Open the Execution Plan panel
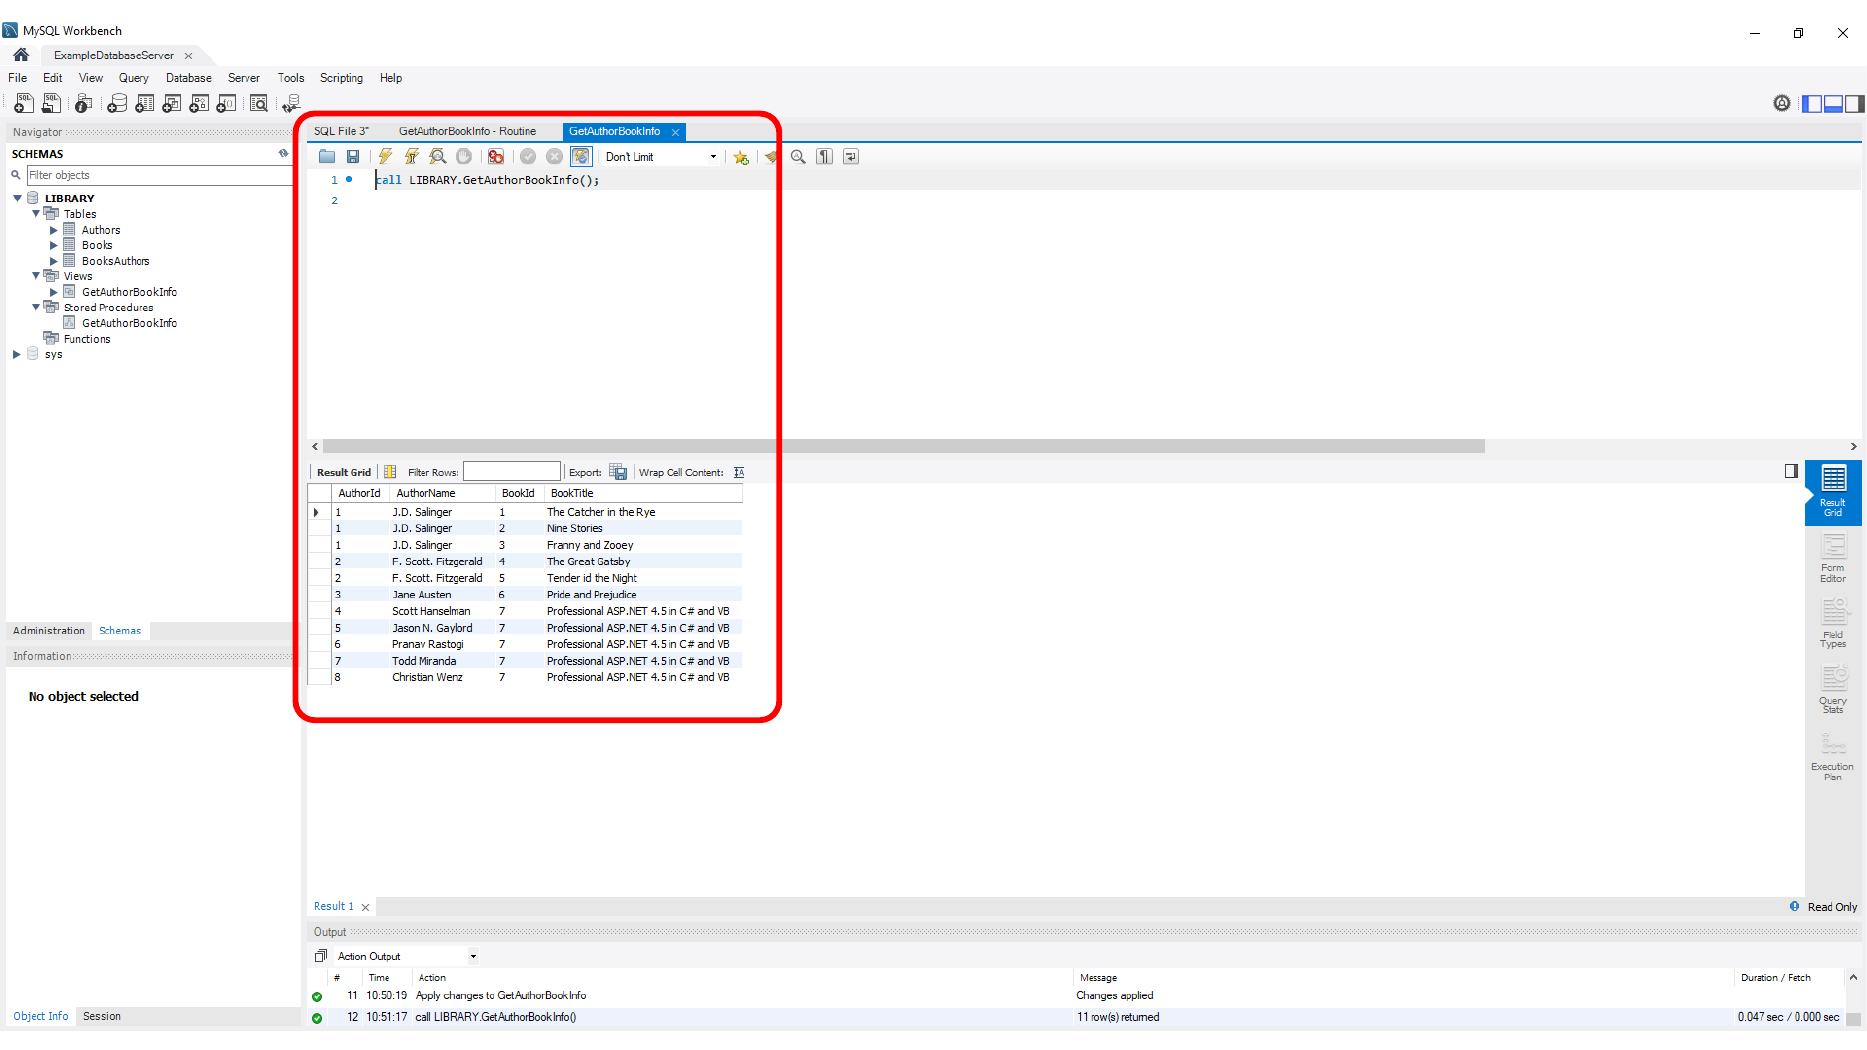The image size is (1867, 1050). click(x=1833, y=757)
